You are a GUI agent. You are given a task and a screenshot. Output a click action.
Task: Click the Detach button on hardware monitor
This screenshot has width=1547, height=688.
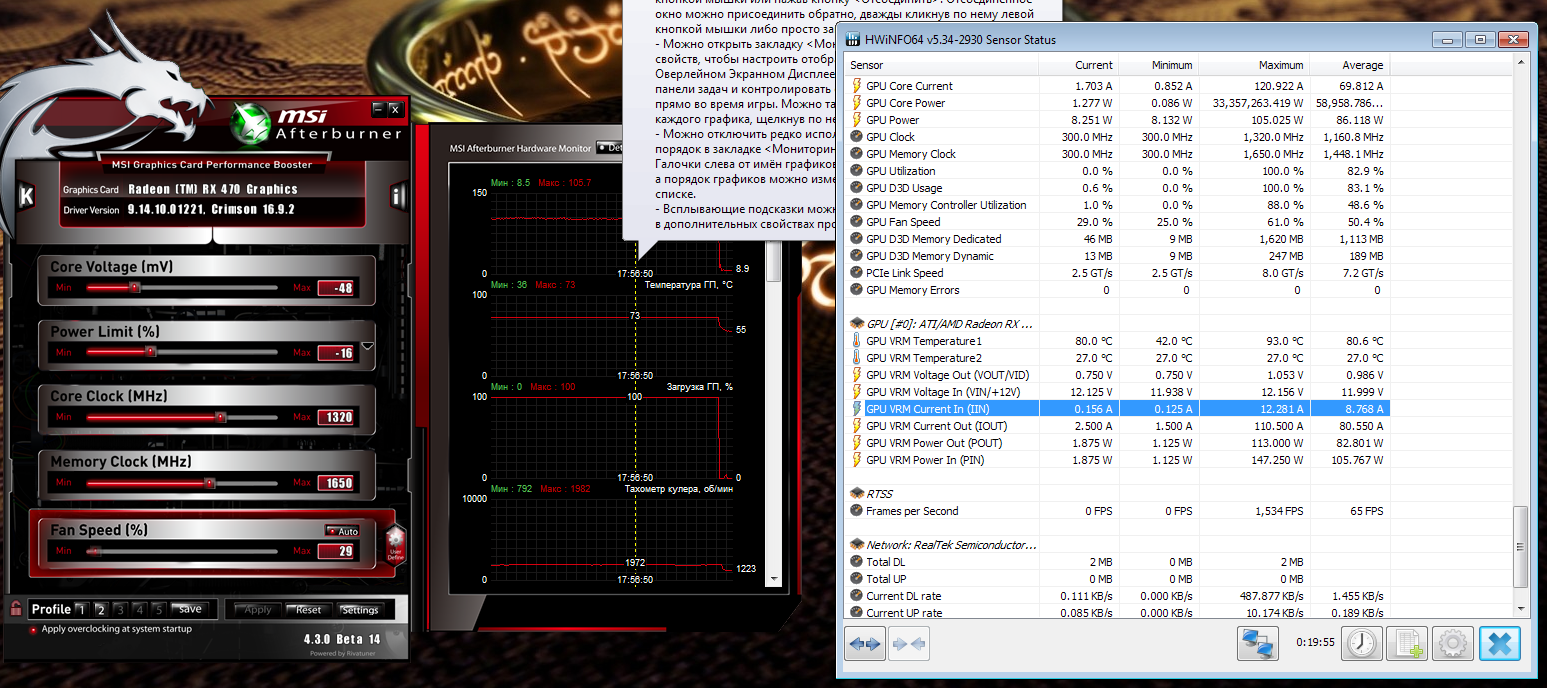click(x=610, y=148)
